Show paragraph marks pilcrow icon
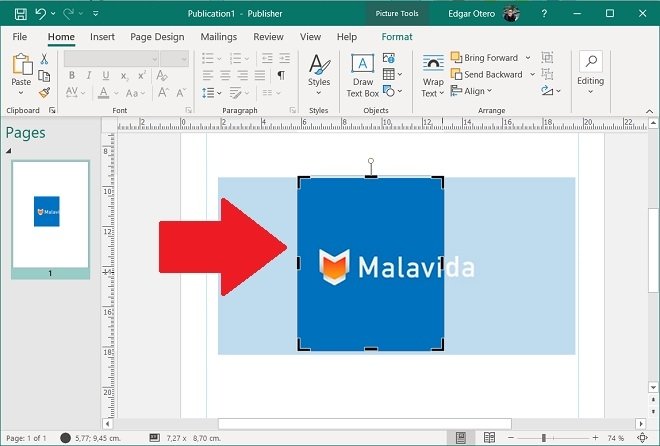 (281, 76)
